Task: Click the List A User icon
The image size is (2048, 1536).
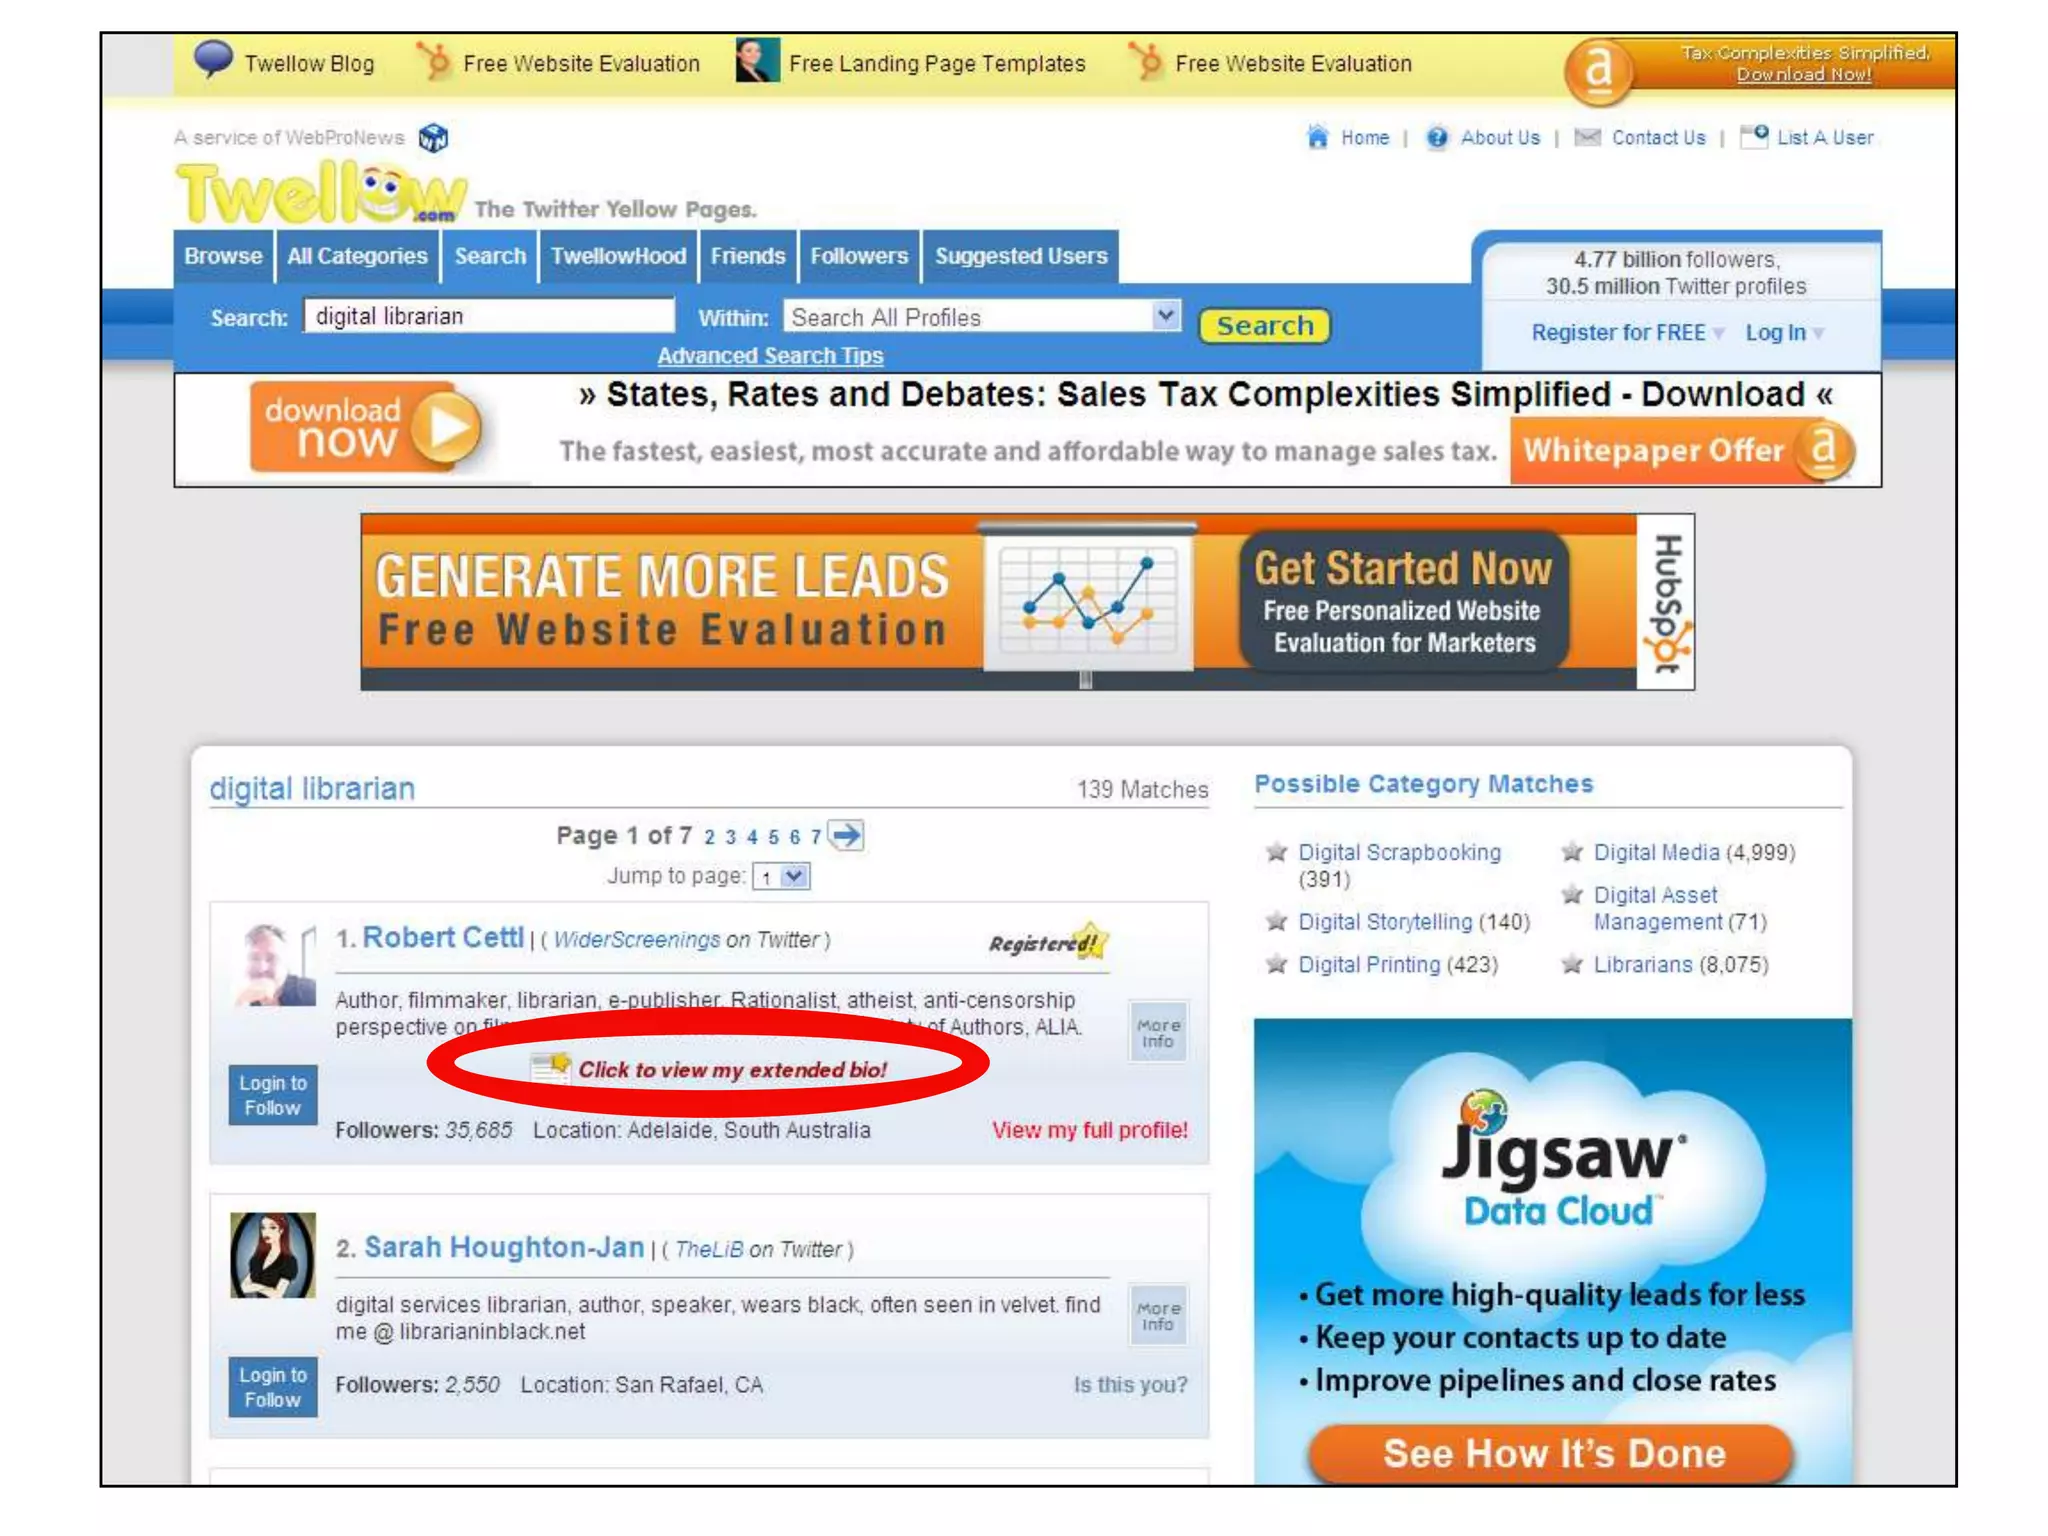Action: coord(1754,135)
